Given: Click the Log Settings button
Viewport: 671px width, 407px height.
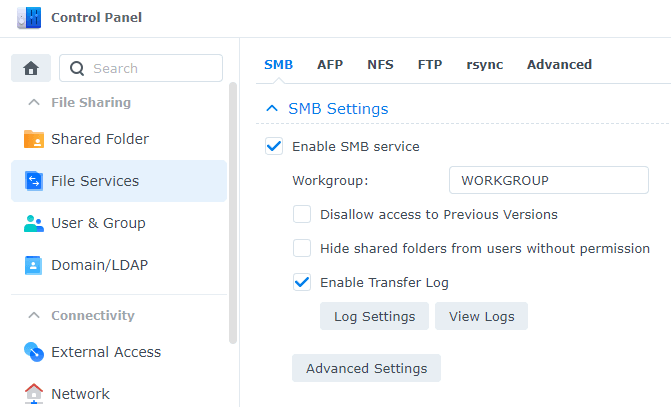Looking at the screenshot, I should pos(374,316).
